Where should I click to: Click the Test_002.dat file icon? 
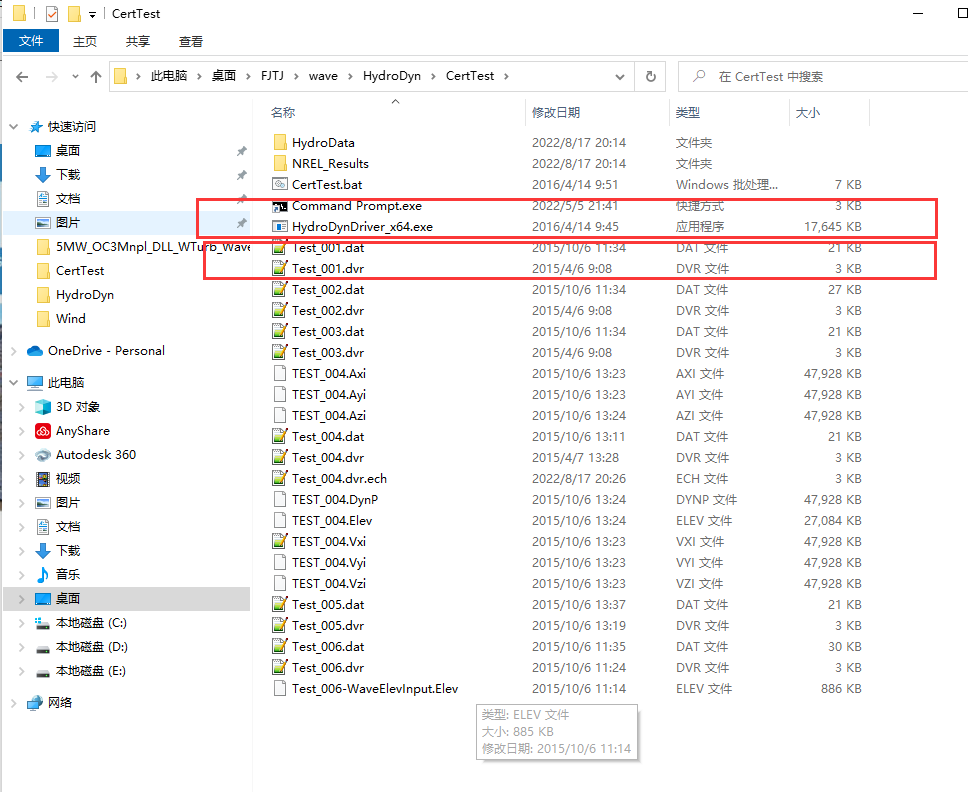280,290
